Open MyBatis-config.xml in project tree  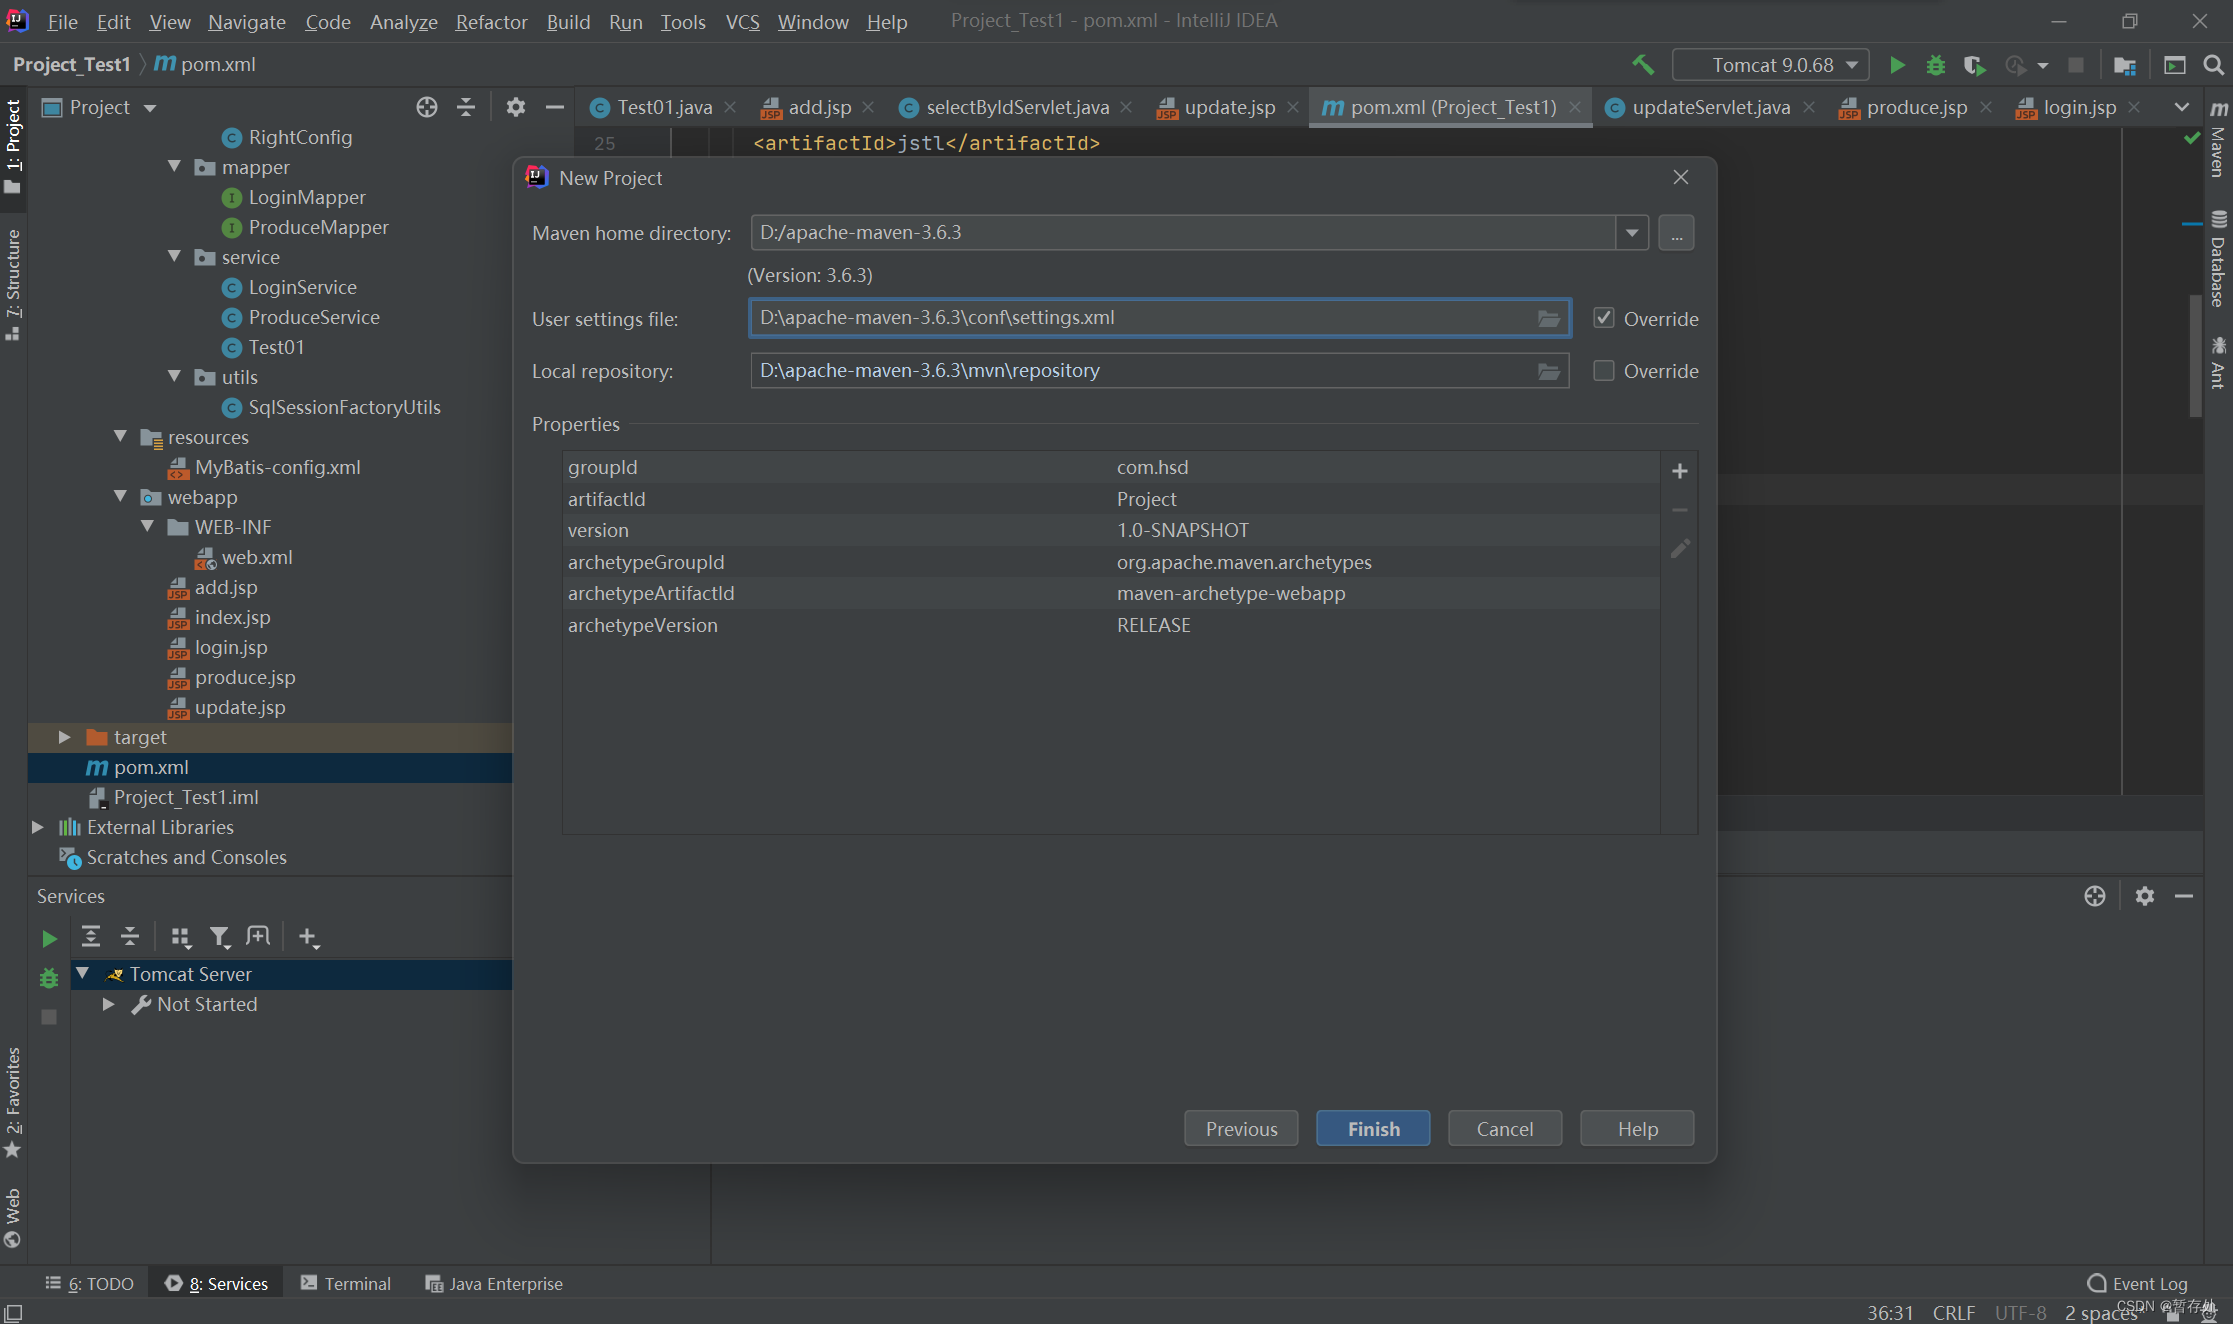click(x=277, y=467)
